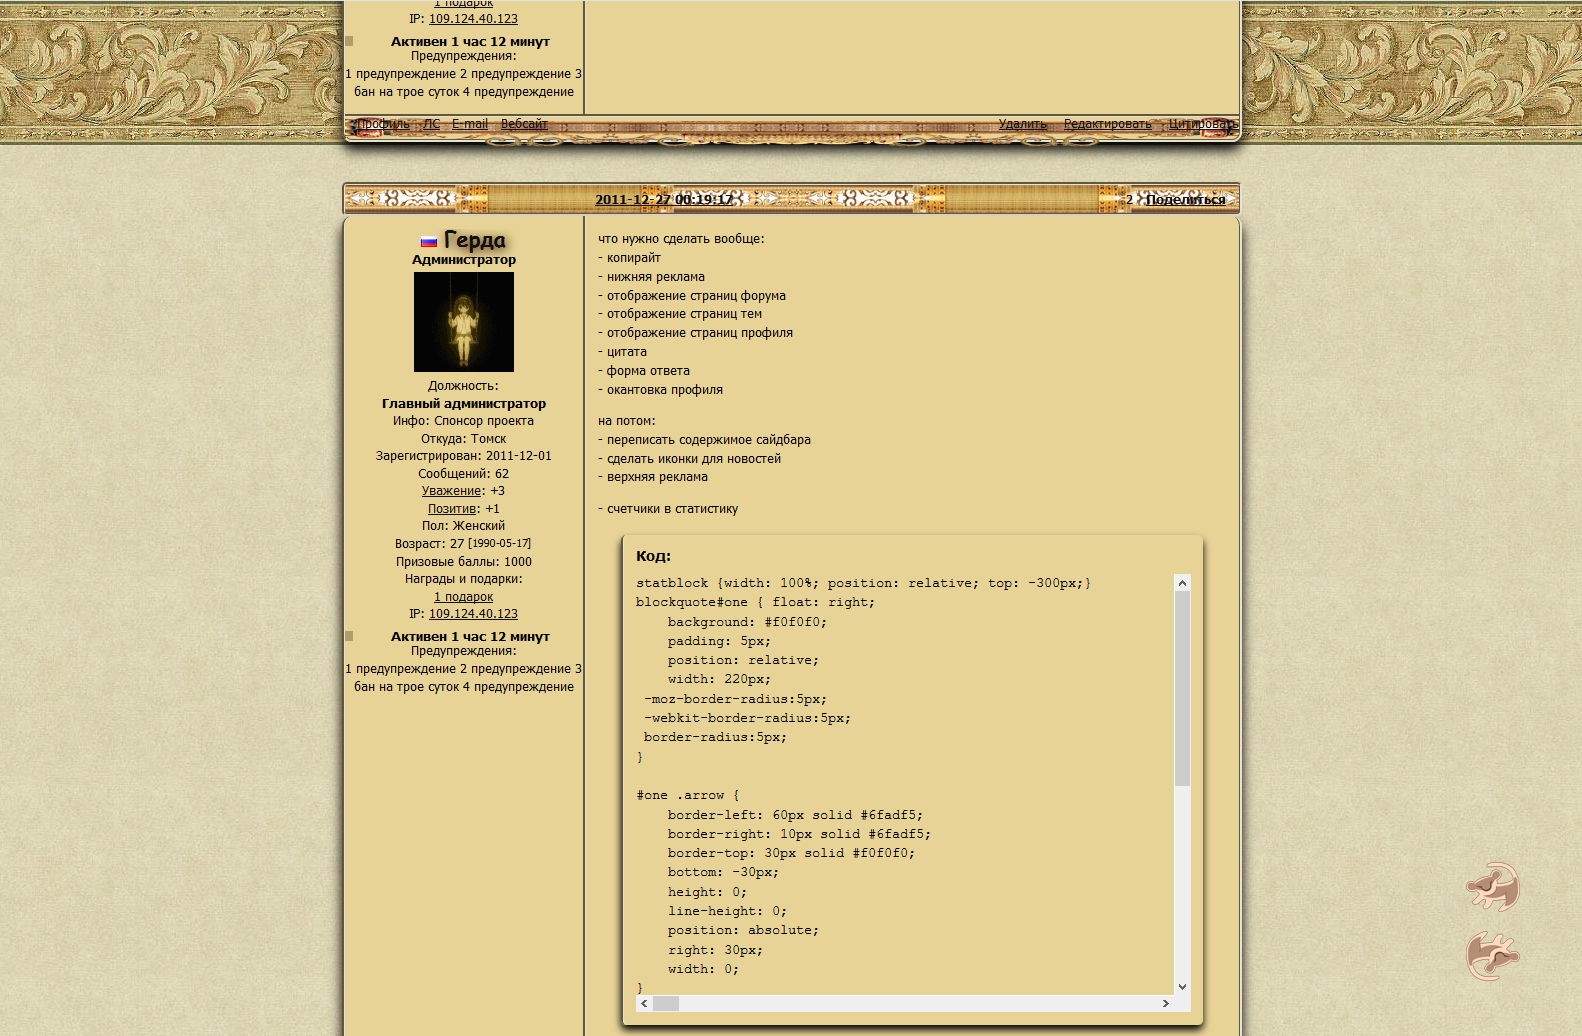Click the Позитив link in user info
The height and width of the screenshot is (1036, 1582).
(x=452, y=509)
